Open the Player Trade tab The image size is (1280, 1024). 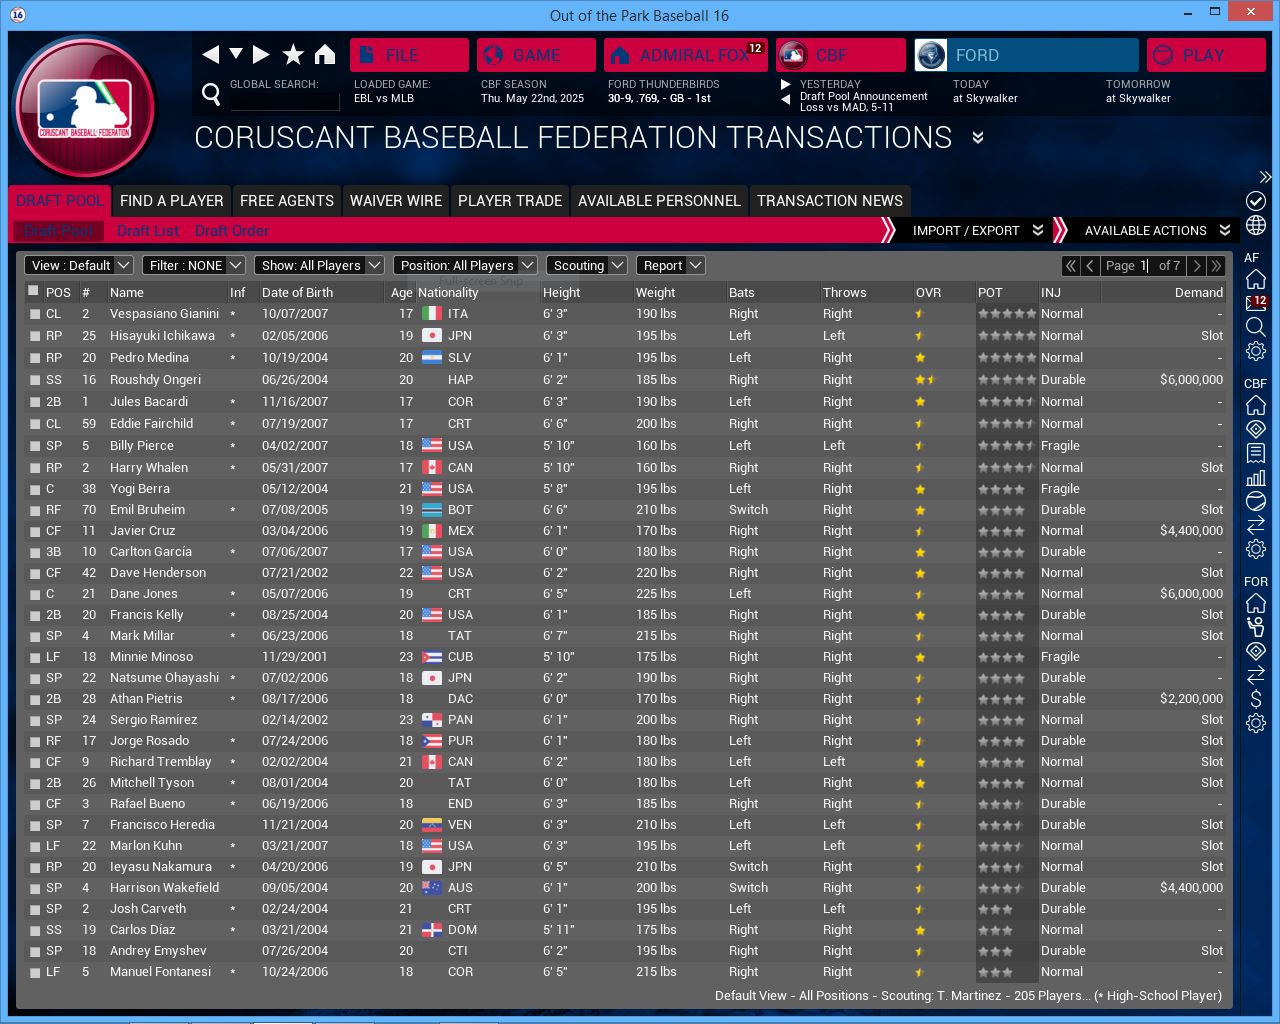510,201
